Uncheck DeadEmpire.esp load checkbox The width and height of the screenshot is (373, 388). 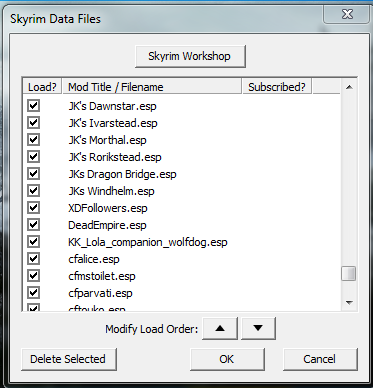pos(33,225)
